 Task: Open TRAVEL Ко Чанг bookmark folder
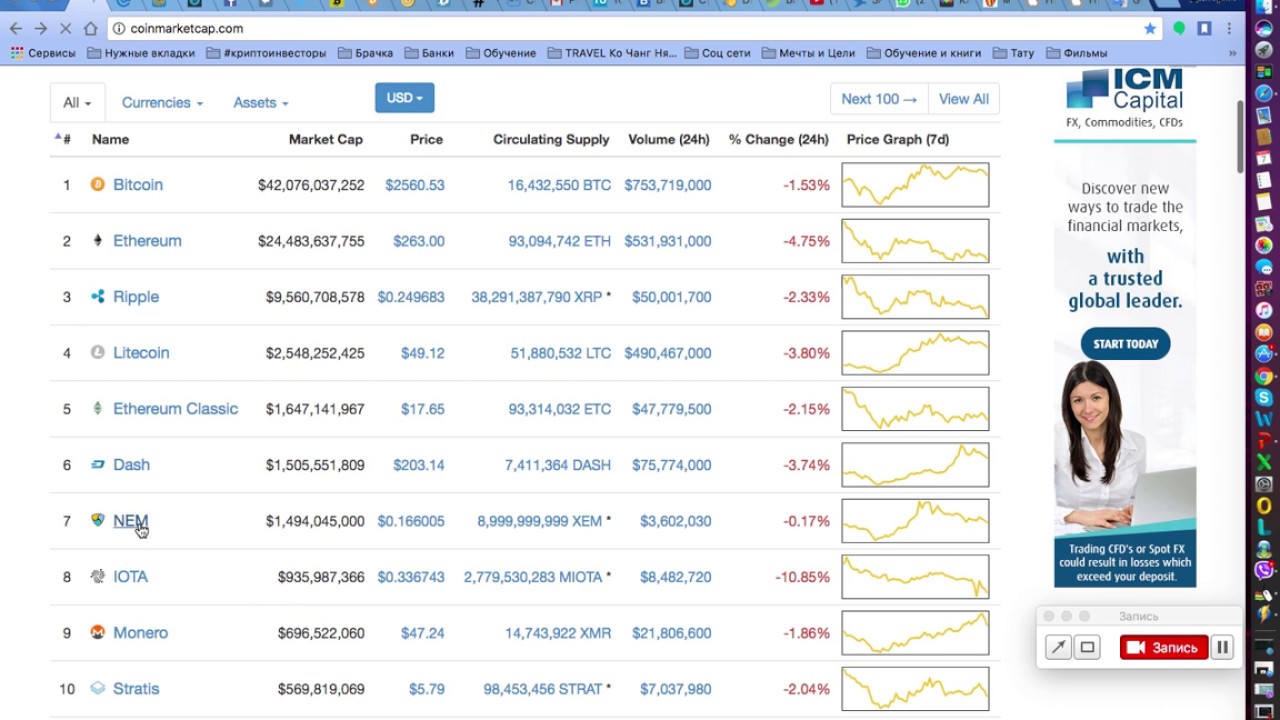(611, 53)
